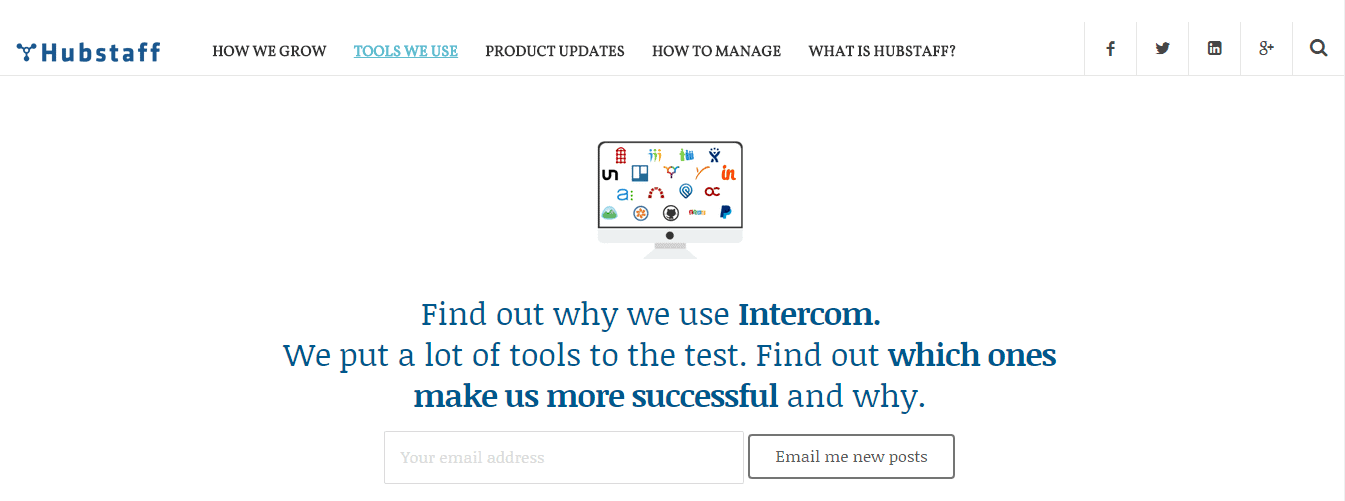This screenshot has width=1345, height=501.
Task: Go to Product Updates section
Action: [x=554, y=51]
